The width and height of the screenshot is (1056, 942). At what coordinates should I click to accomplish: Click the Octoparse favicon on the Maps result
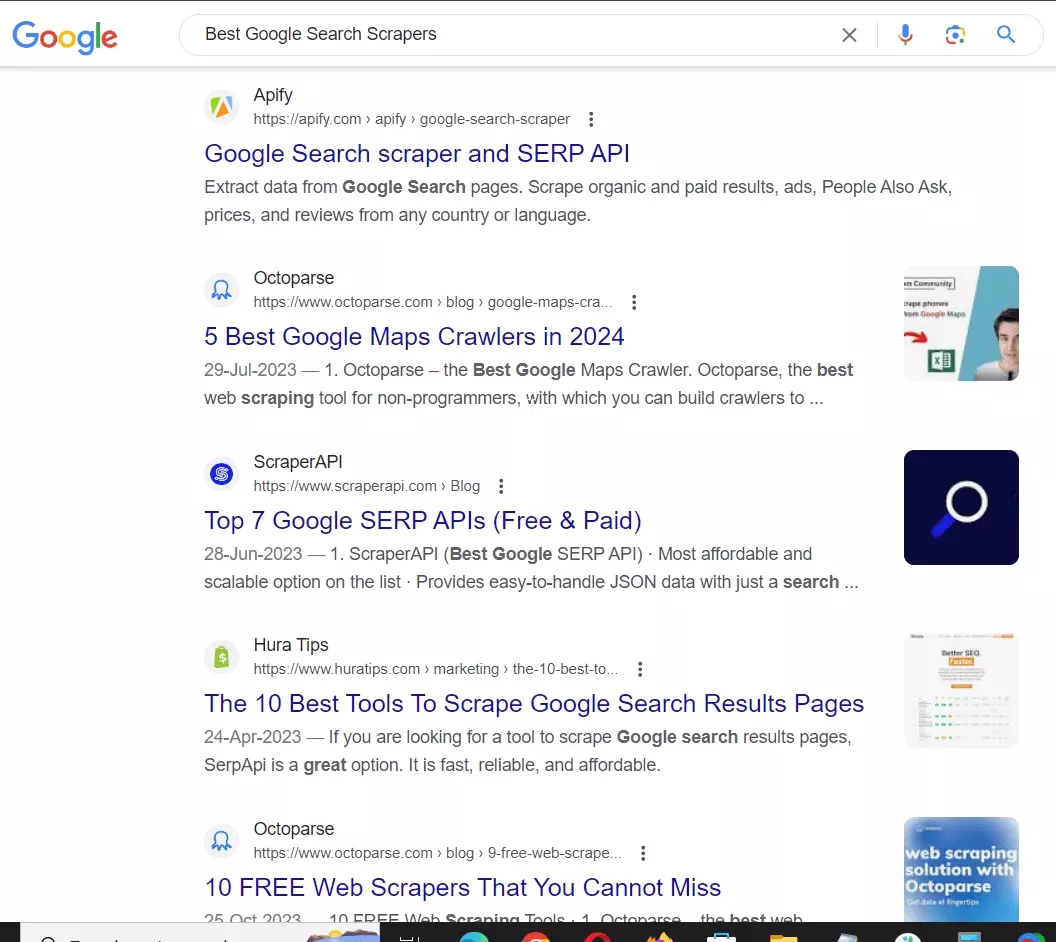click(221, 289)
